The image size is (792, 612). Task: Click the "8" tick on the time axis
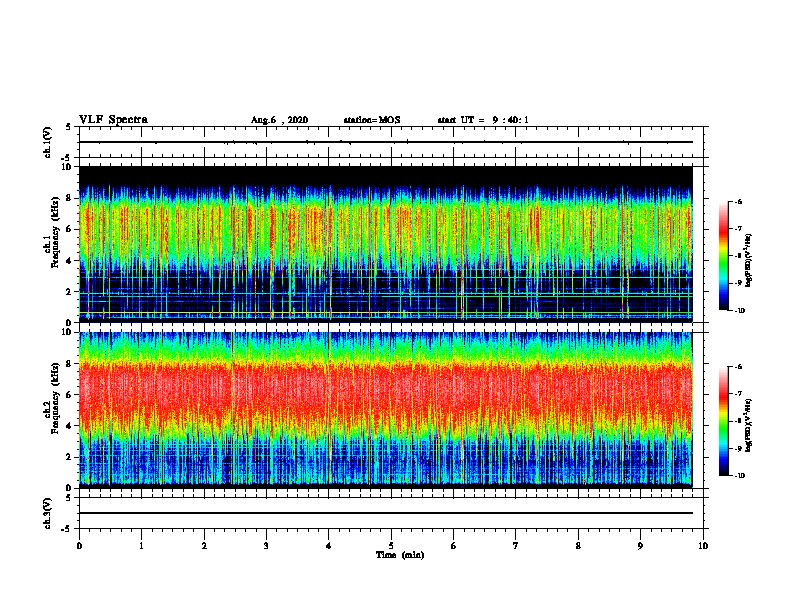pos(578,546)
